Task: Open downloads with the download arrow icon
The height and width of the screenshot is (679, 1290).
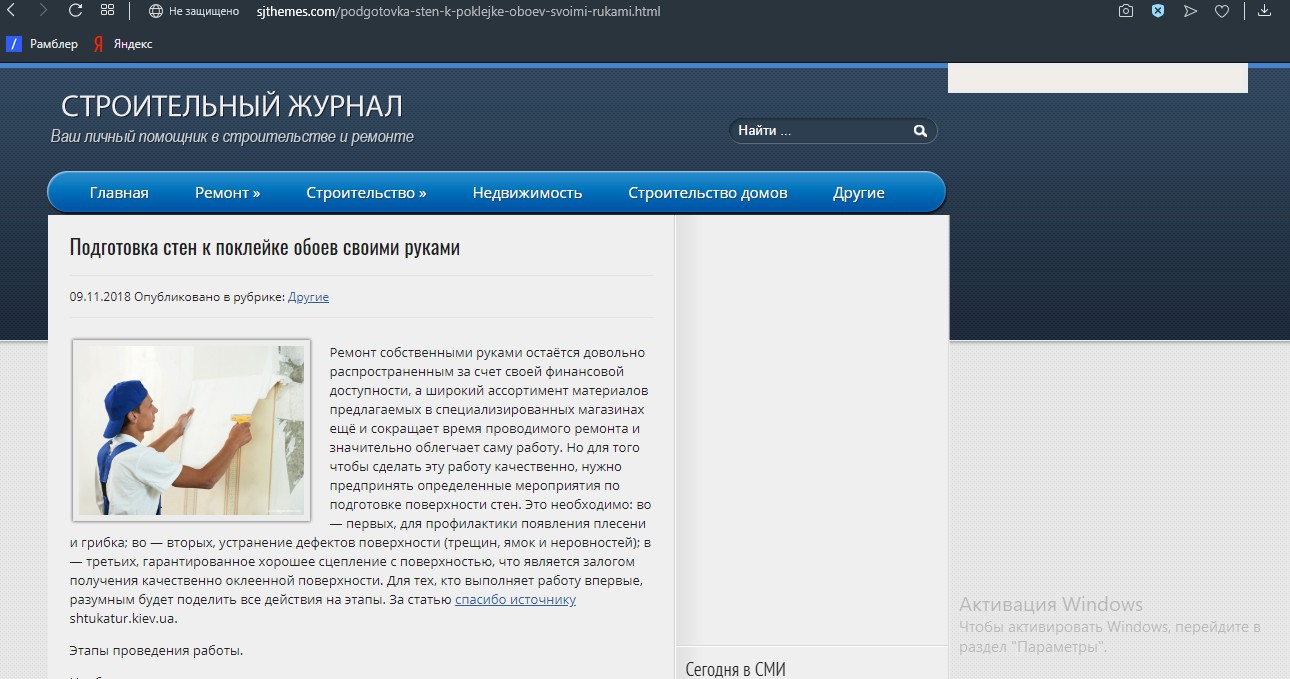Action: click(1264, 11)
